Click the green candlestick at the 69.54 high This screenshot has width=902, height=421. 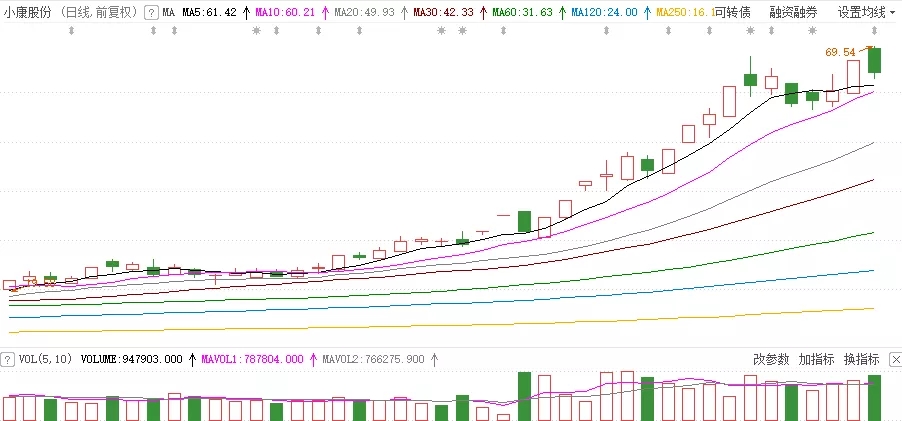874,60
